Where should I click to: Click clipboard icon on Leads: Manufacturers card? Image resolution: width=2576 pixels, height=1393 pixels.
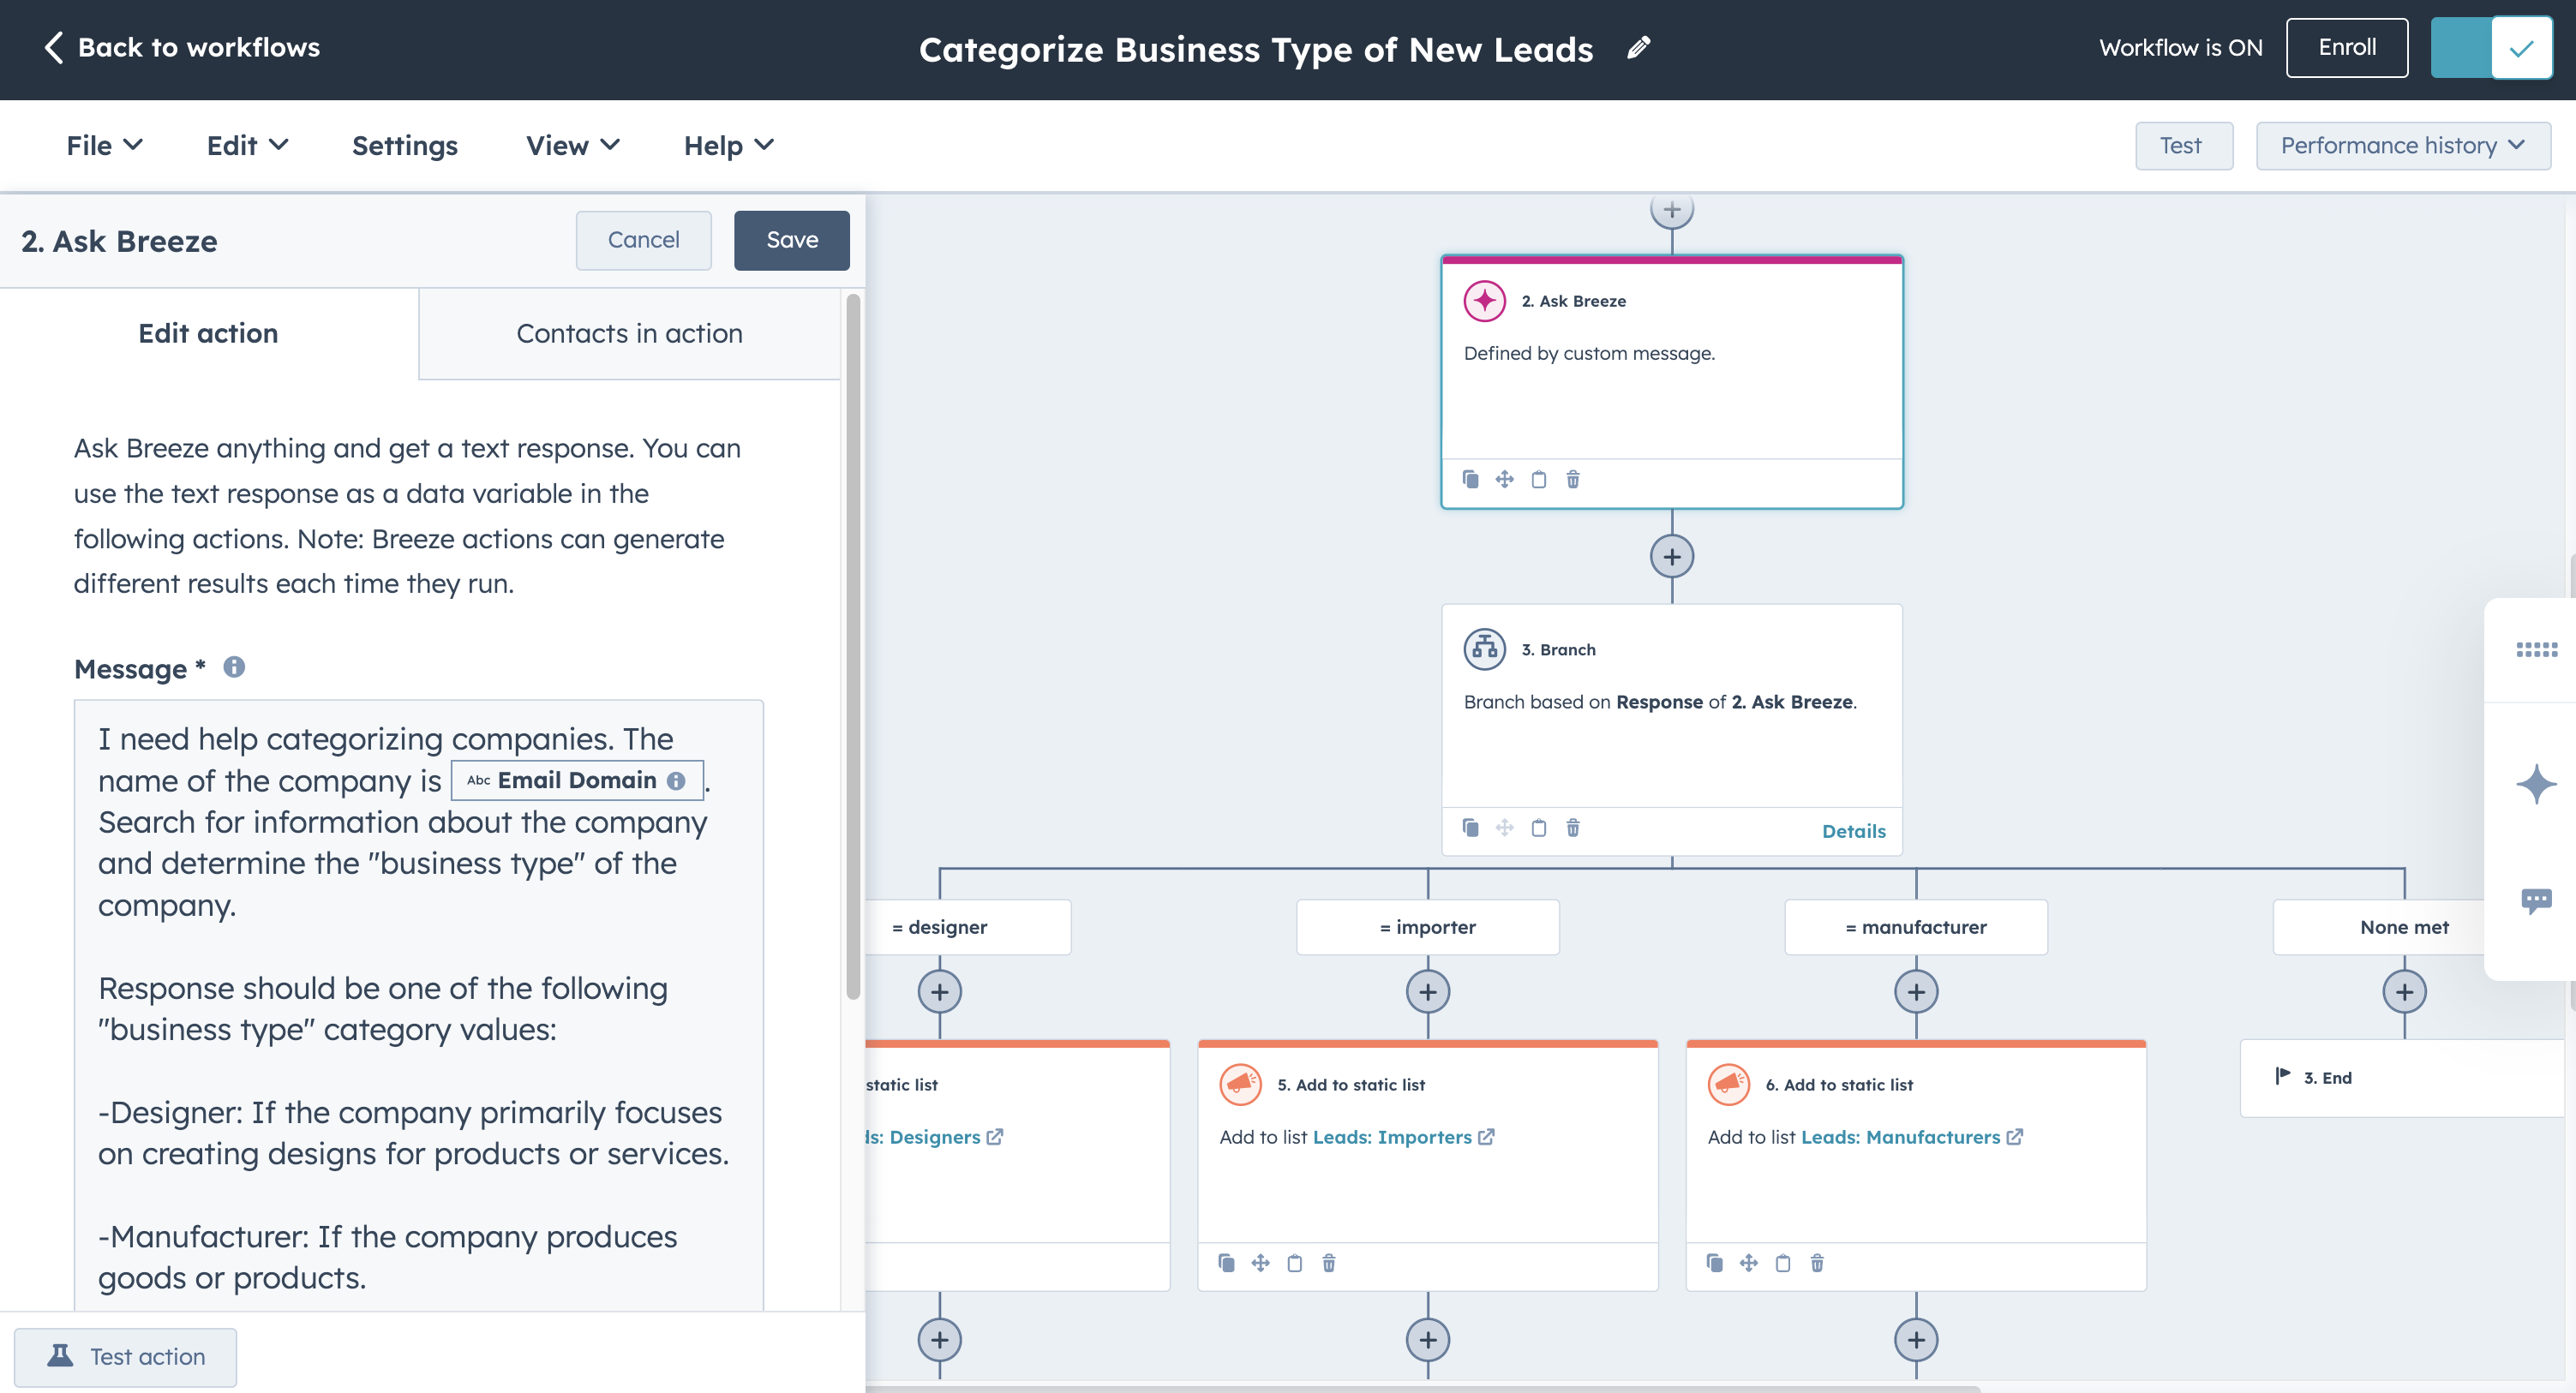[x=1782, y=1262]
